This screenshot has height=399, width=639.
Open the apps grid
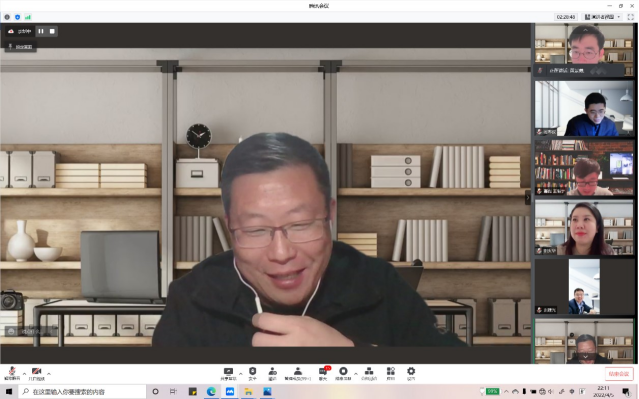(x=391, y=373)
